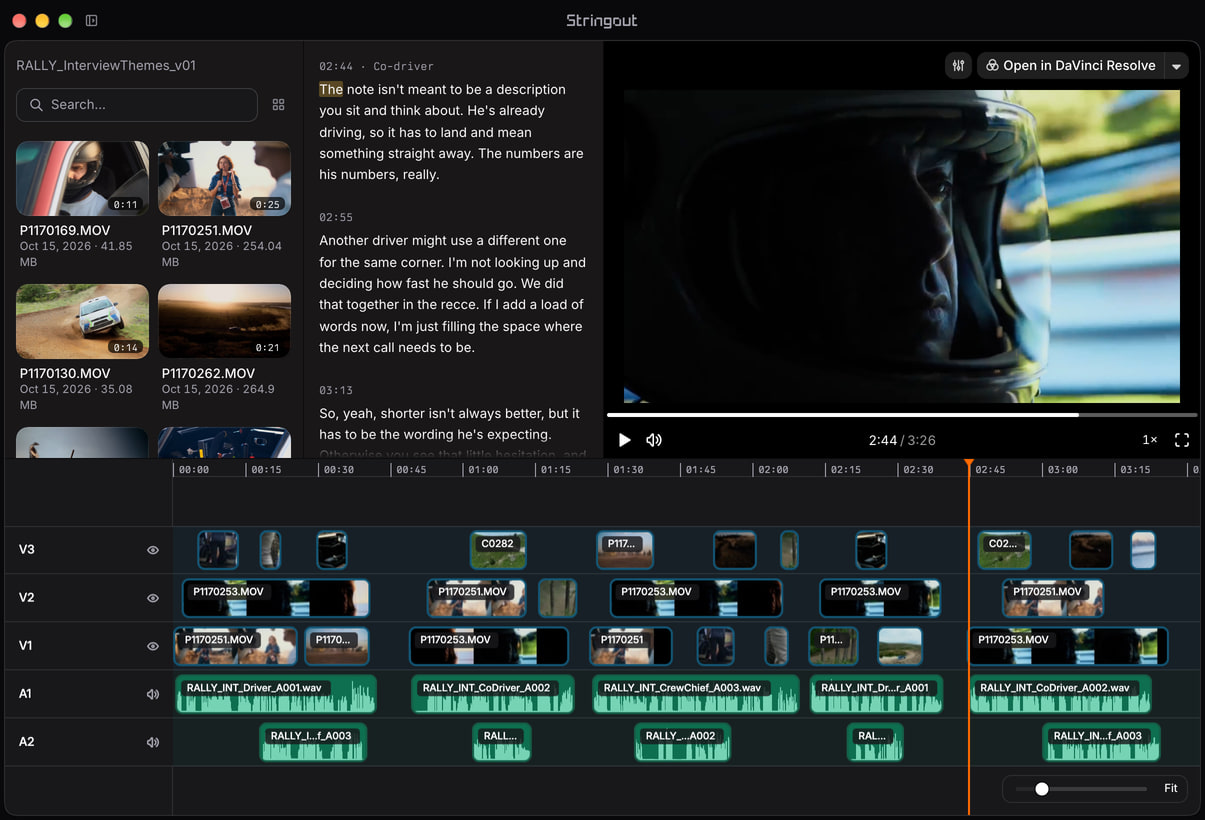Mute the A1 audio track
Viewport: 1205px width, 820px height.
153,694
